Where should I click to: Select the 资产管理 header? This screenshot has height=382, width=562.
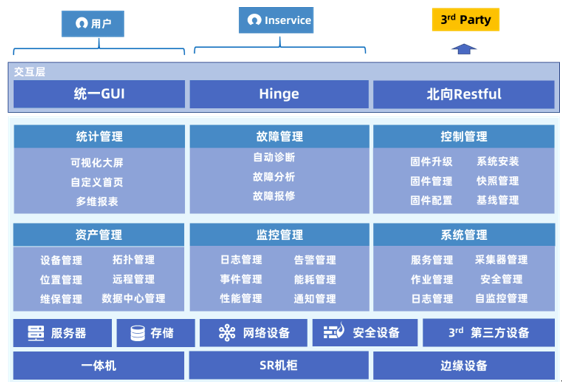pos(99,235)
